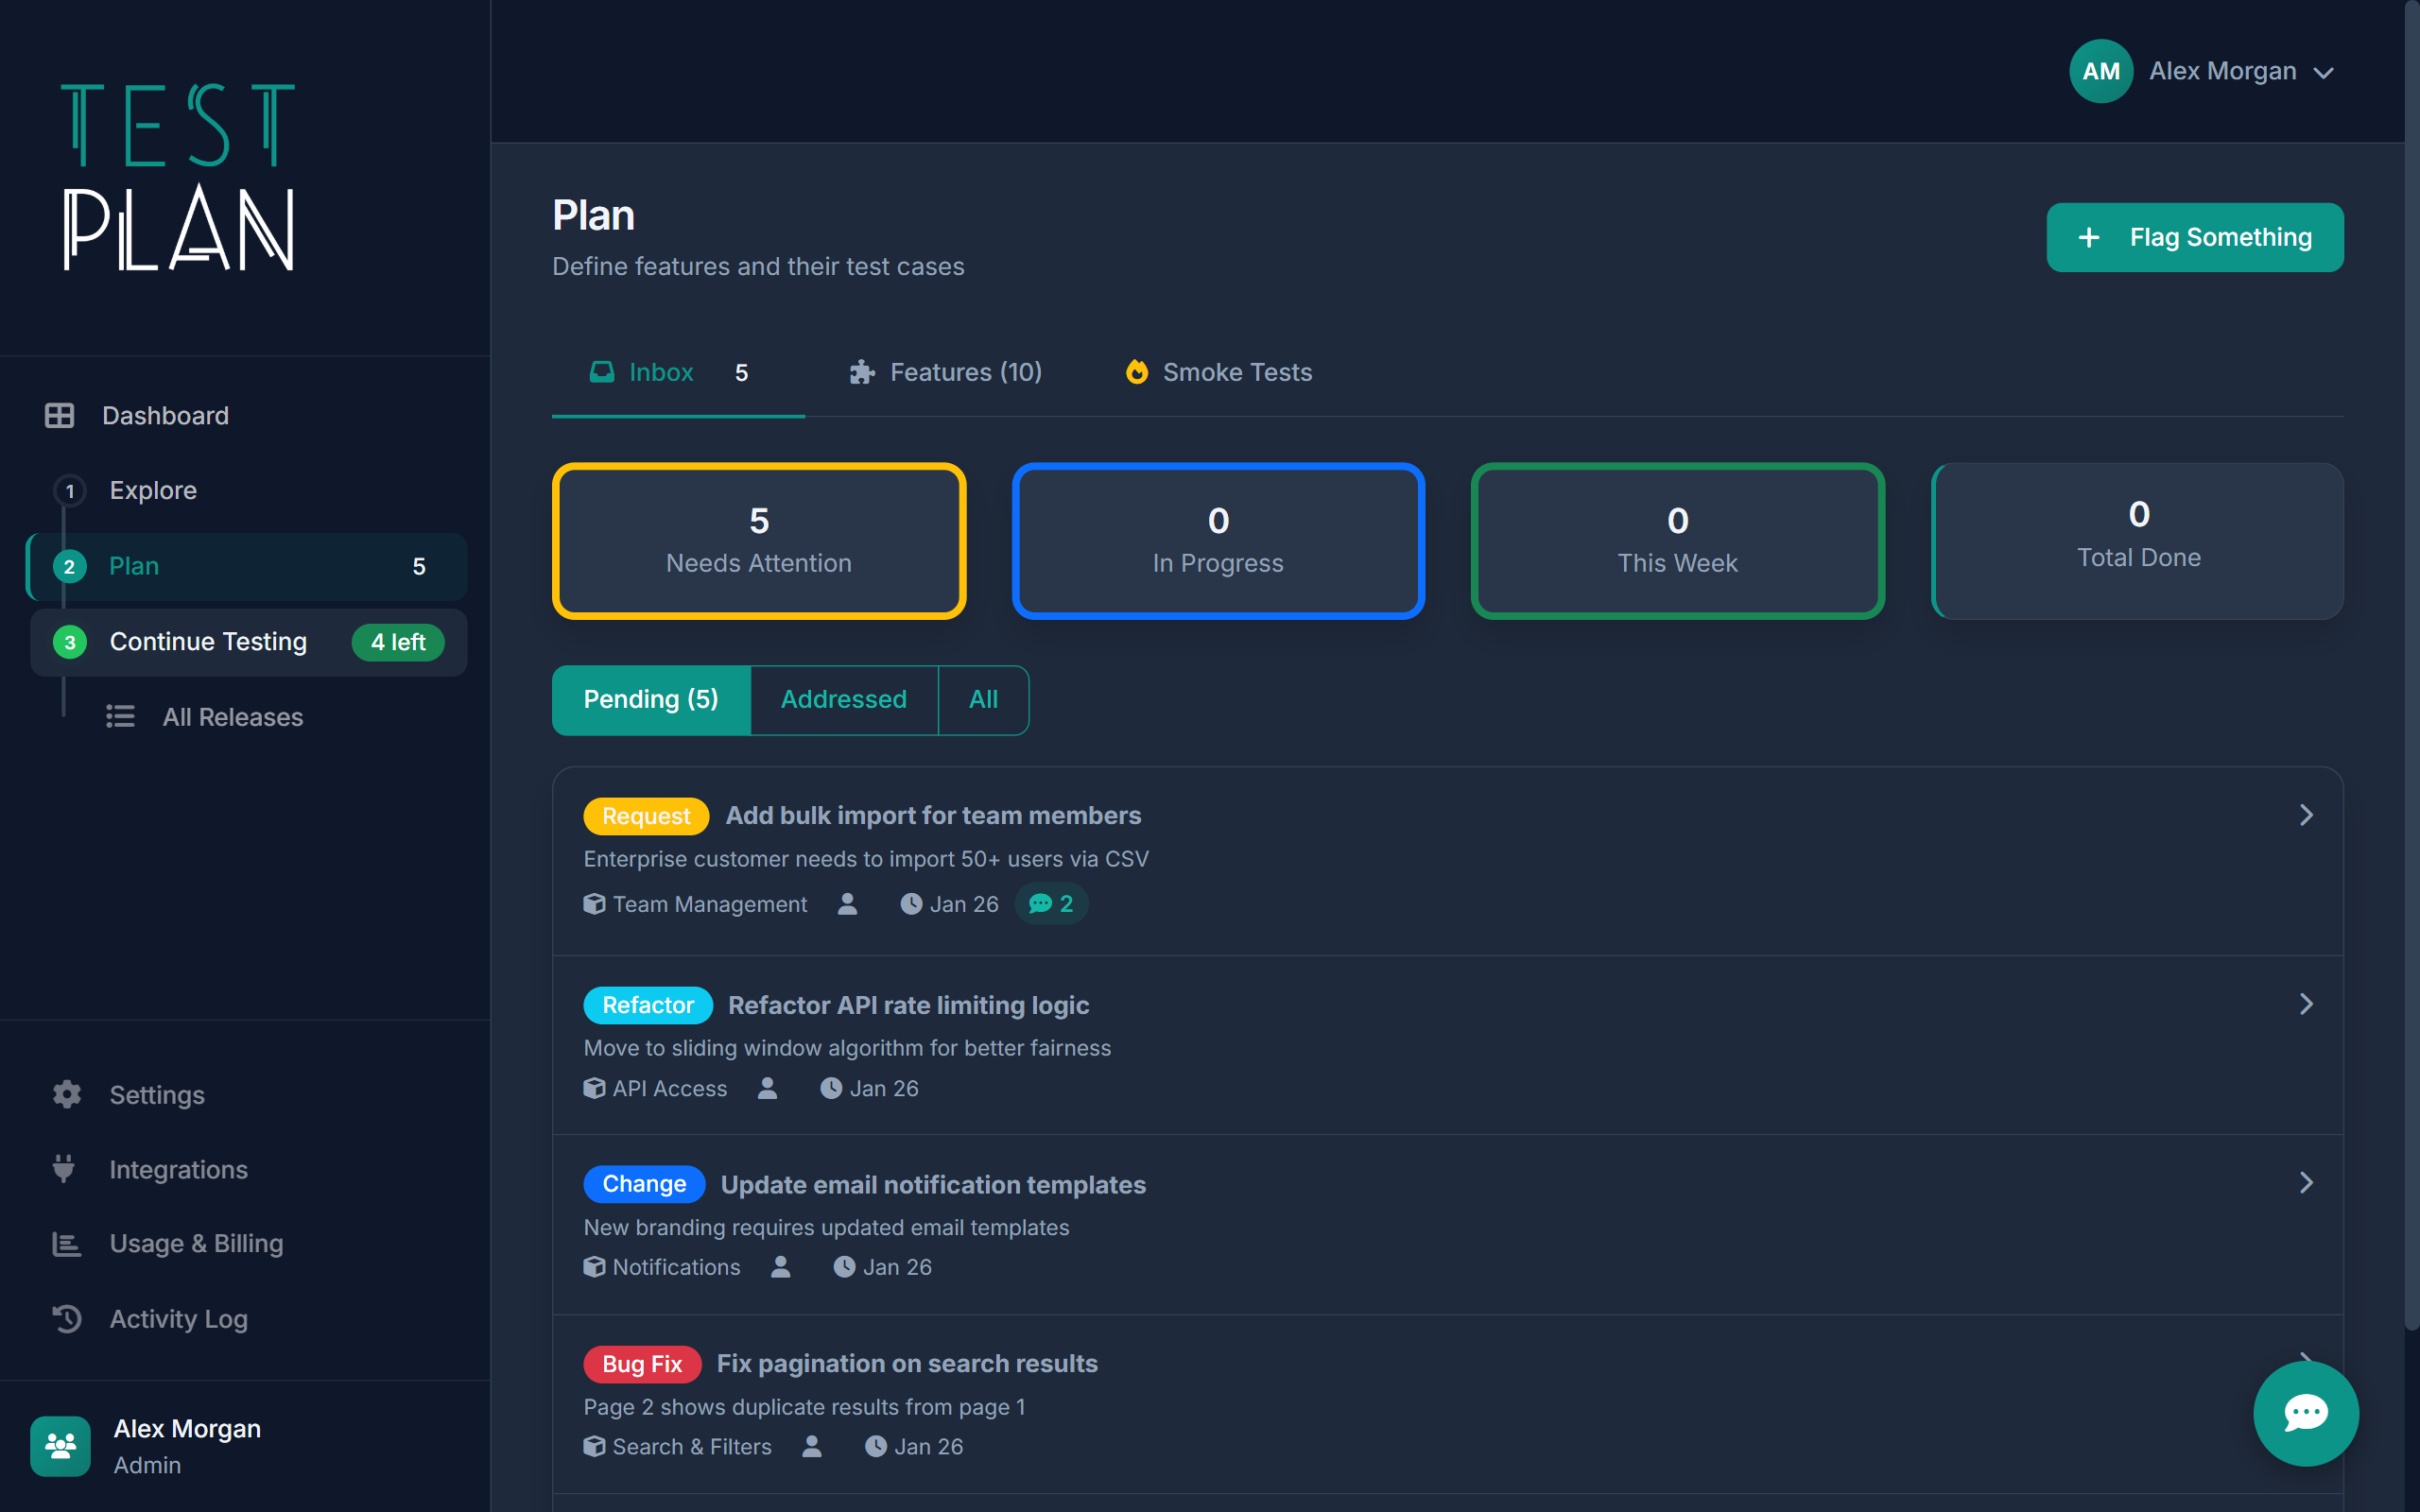Expand the Refactor API rate limiting item

(2307, 1004)
